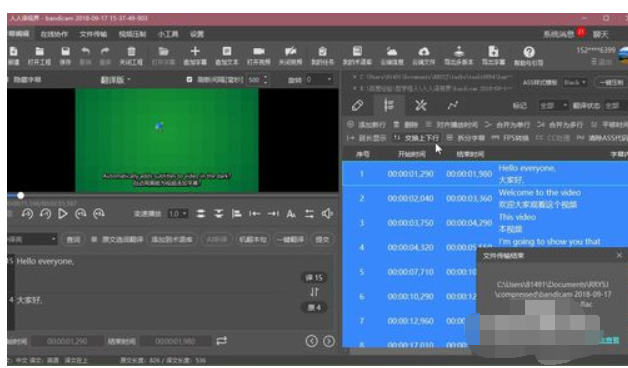Click the font size Aa icon

click(291, 214)
